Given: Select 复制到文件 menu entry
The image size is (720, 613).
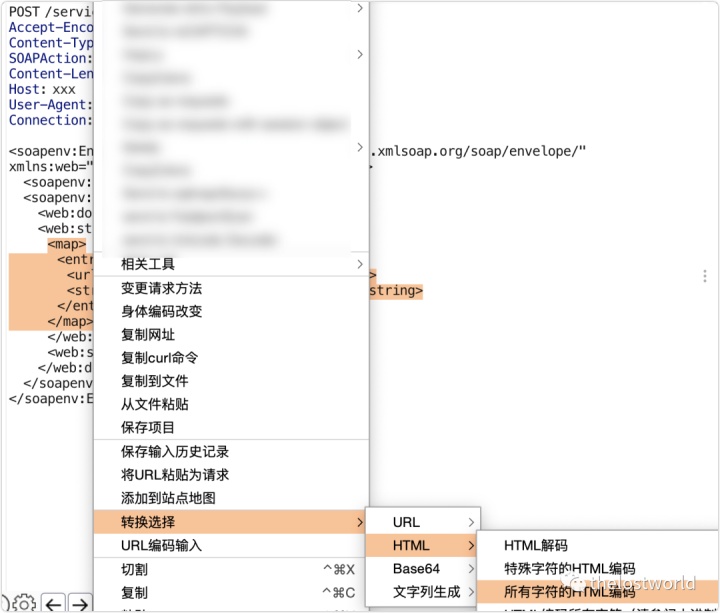Looking at the screenshot, I should click(x=231, y=381).
